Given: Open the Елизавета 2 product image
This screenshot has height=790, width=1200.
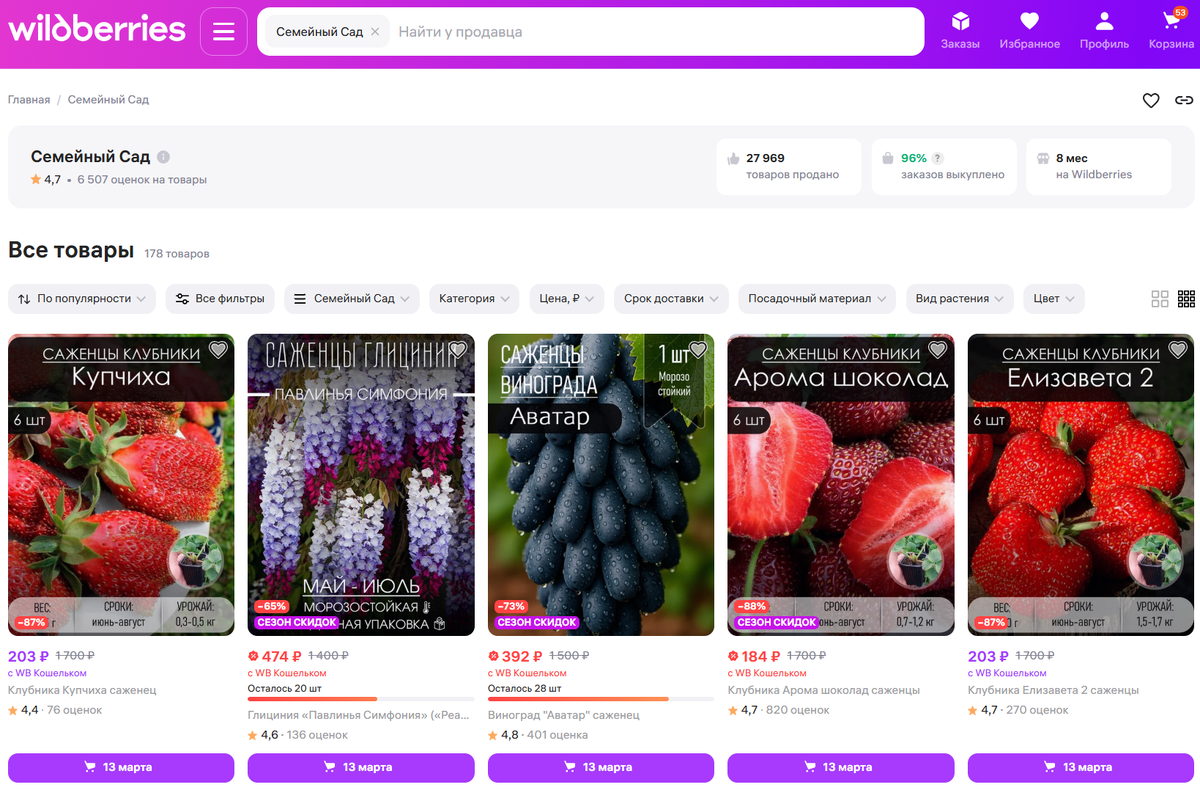Looking at the screenshot, I should (x=1081, y=485).
